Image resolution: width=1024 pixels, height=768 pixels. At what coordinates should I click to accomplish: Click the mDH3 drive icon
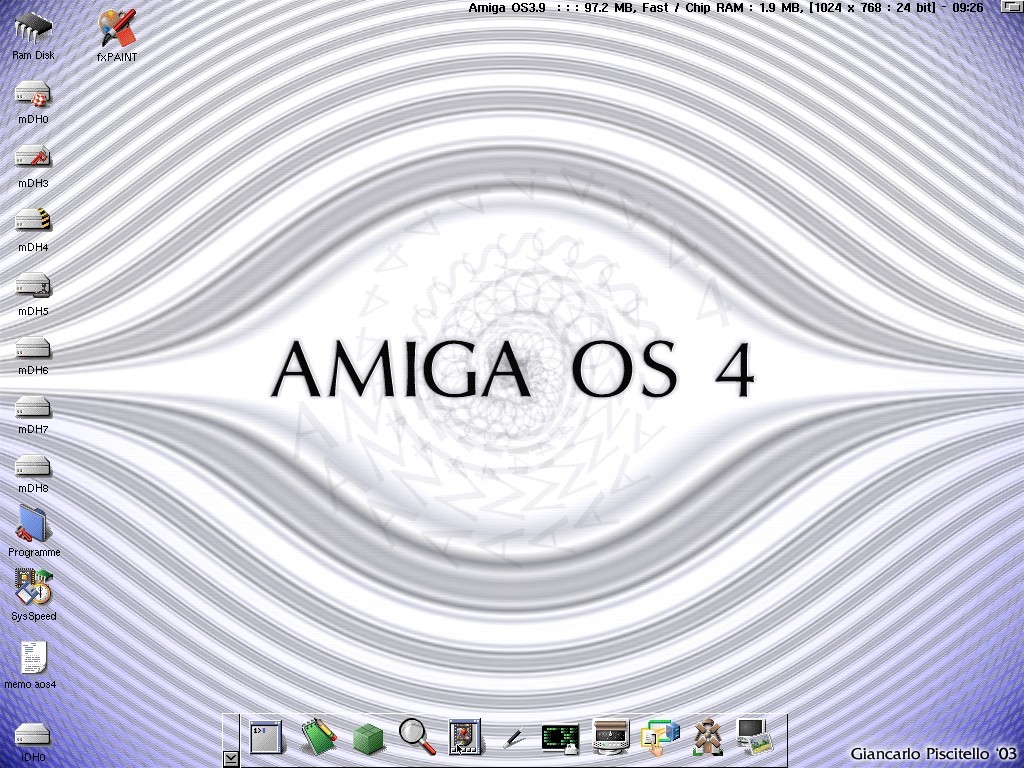pyautogui.click(x=33, y=159)
